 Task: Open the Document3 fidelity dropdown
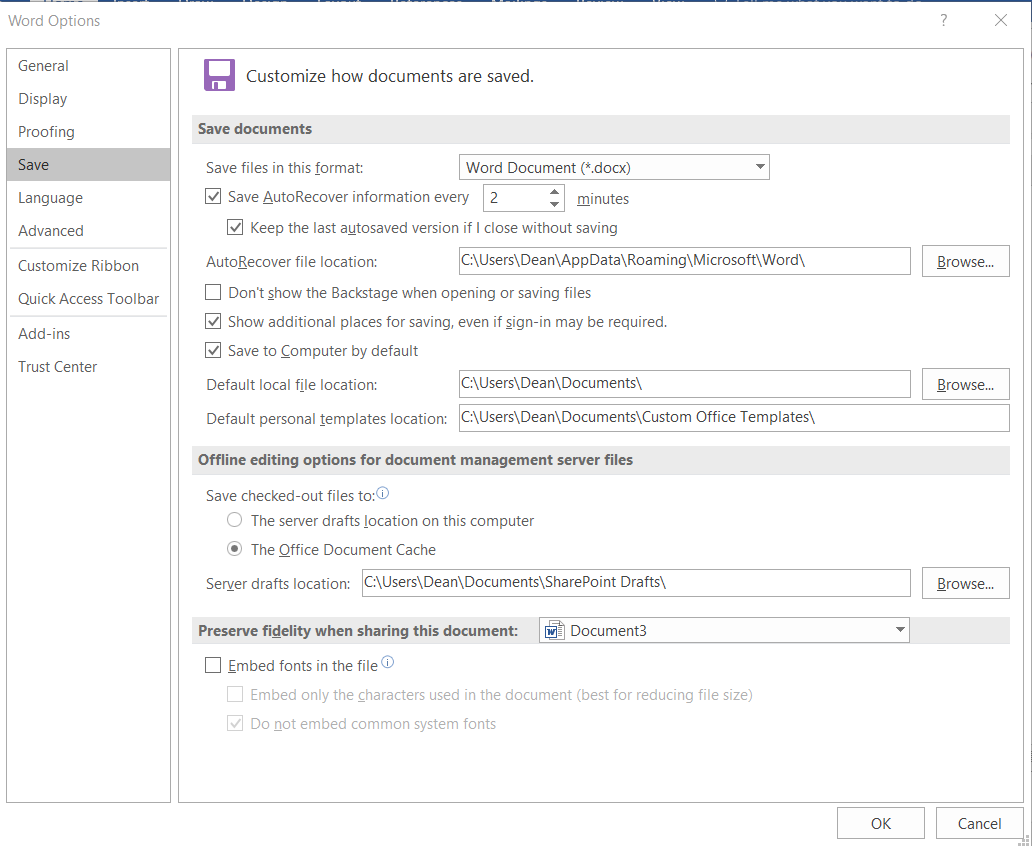tap(724, 630)
